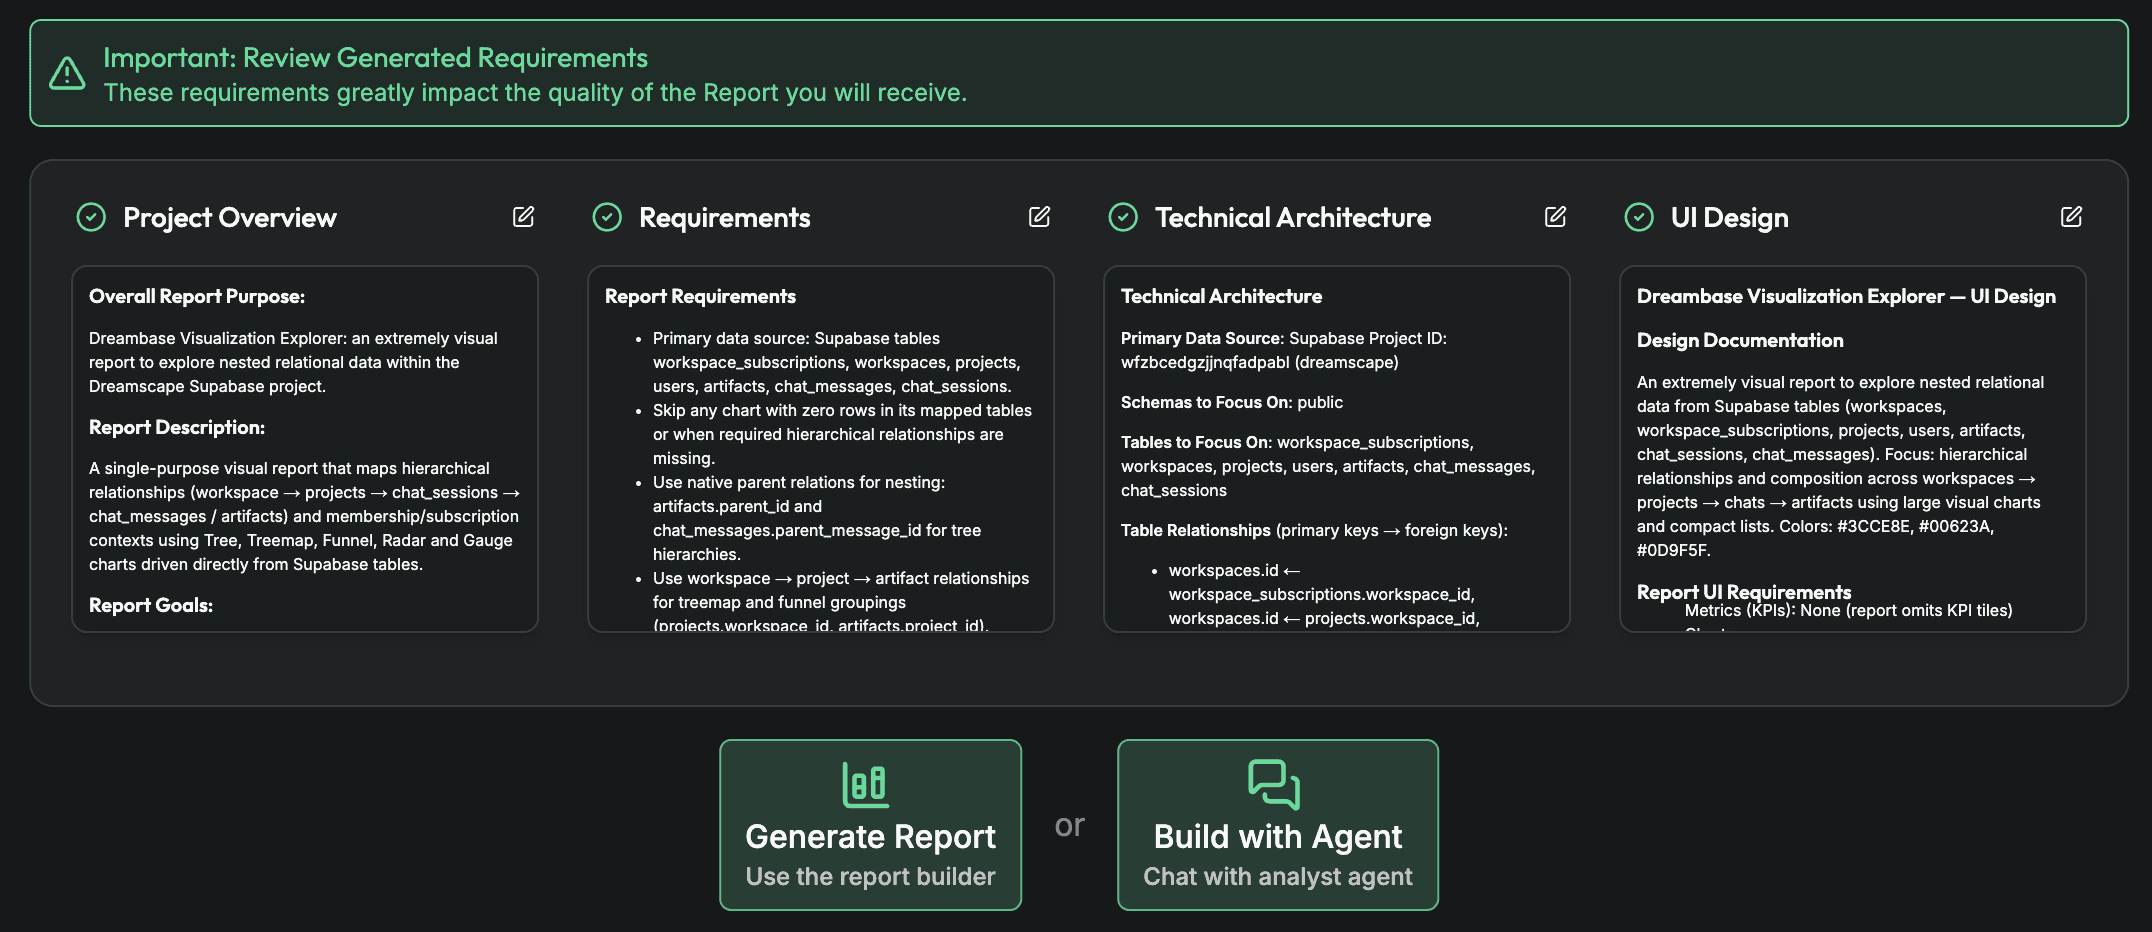2152x932 pixels.
Task: Click the Generate Report button label
Action: click(x=870, y=836)
